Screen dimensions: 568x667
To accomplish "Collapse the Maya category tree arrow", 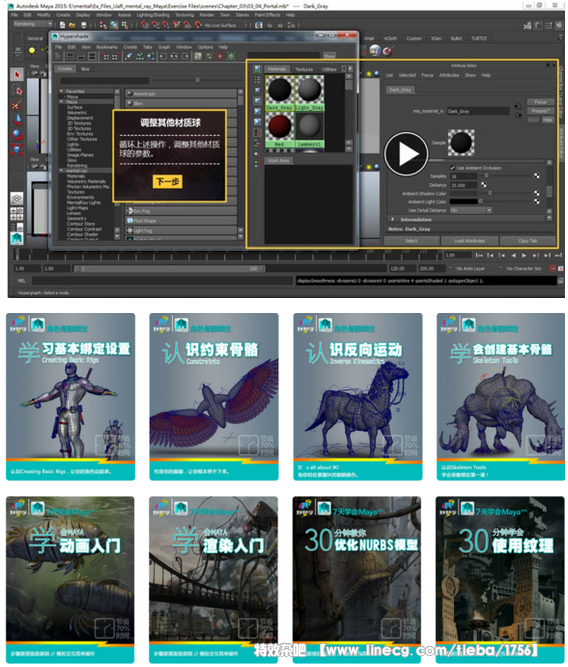I will pyautogui.click(x=61, y=102).
